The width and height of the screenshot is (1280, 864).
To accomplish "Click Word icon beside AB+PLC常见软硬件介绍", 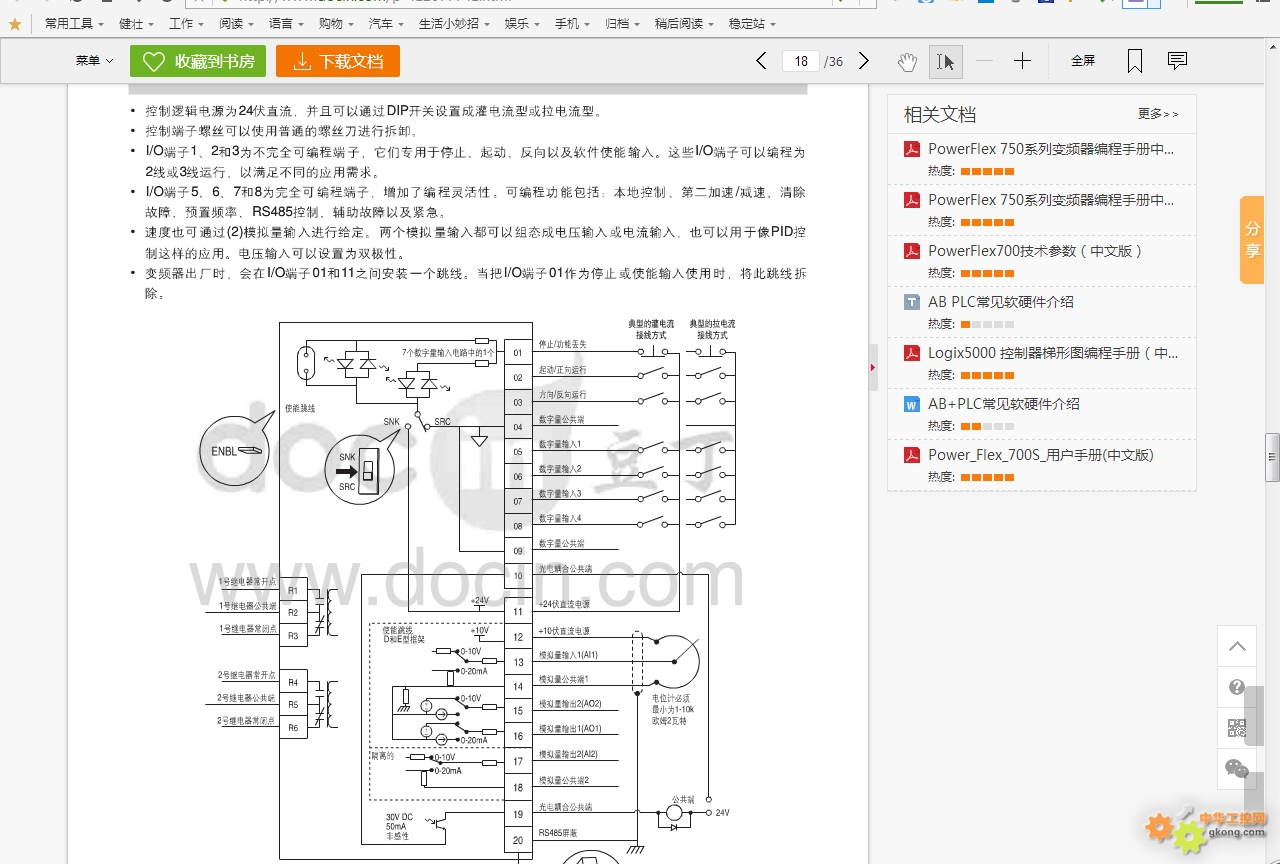I will (912, 404).
